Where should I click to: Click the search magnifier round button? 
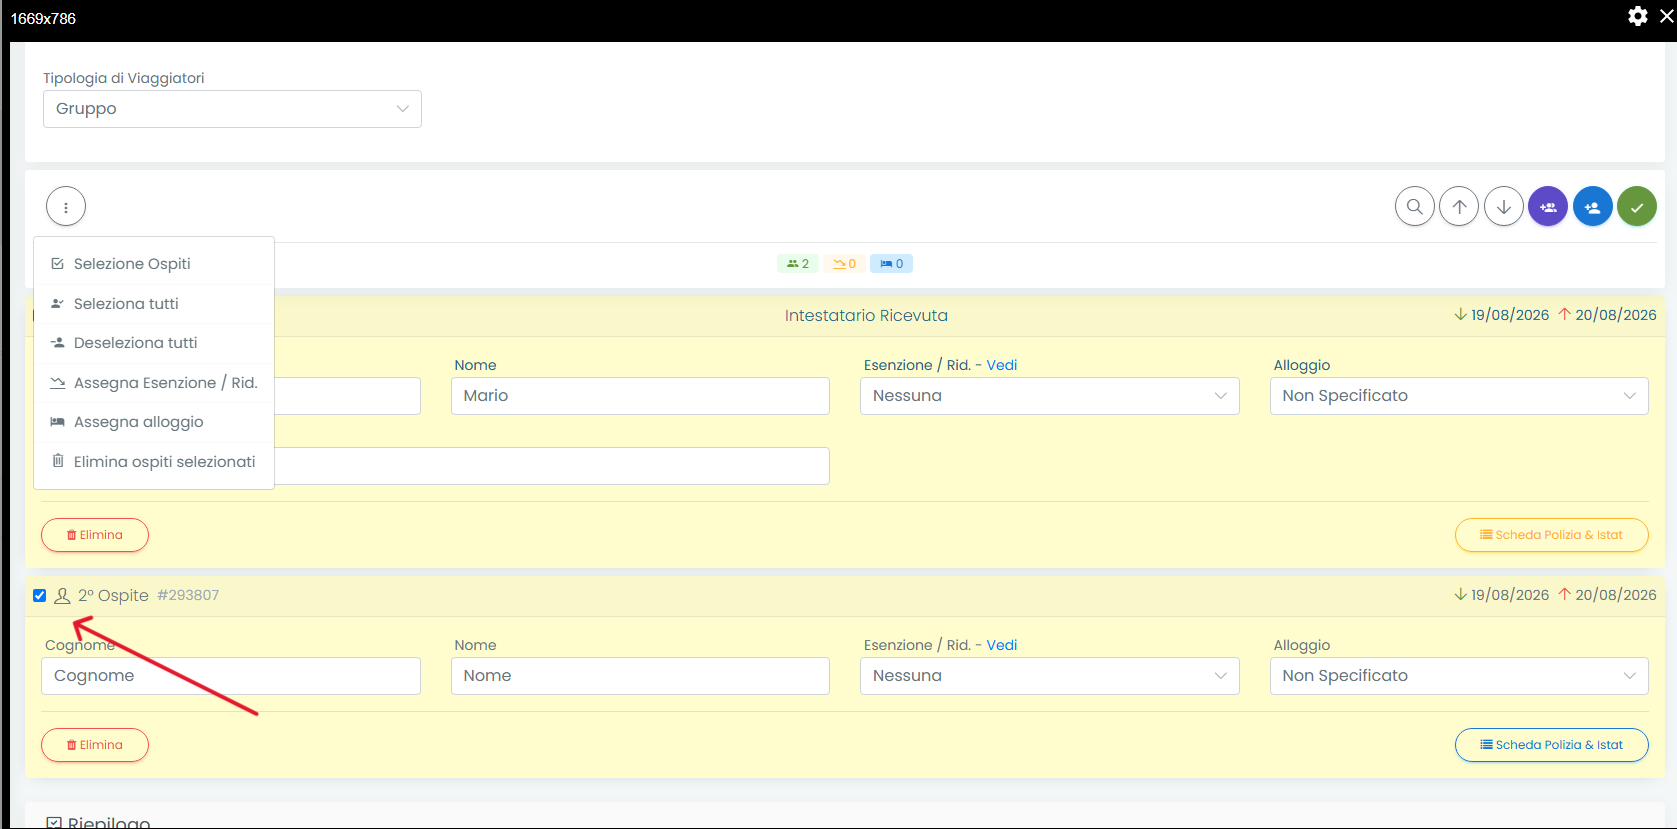(1415, 207)
